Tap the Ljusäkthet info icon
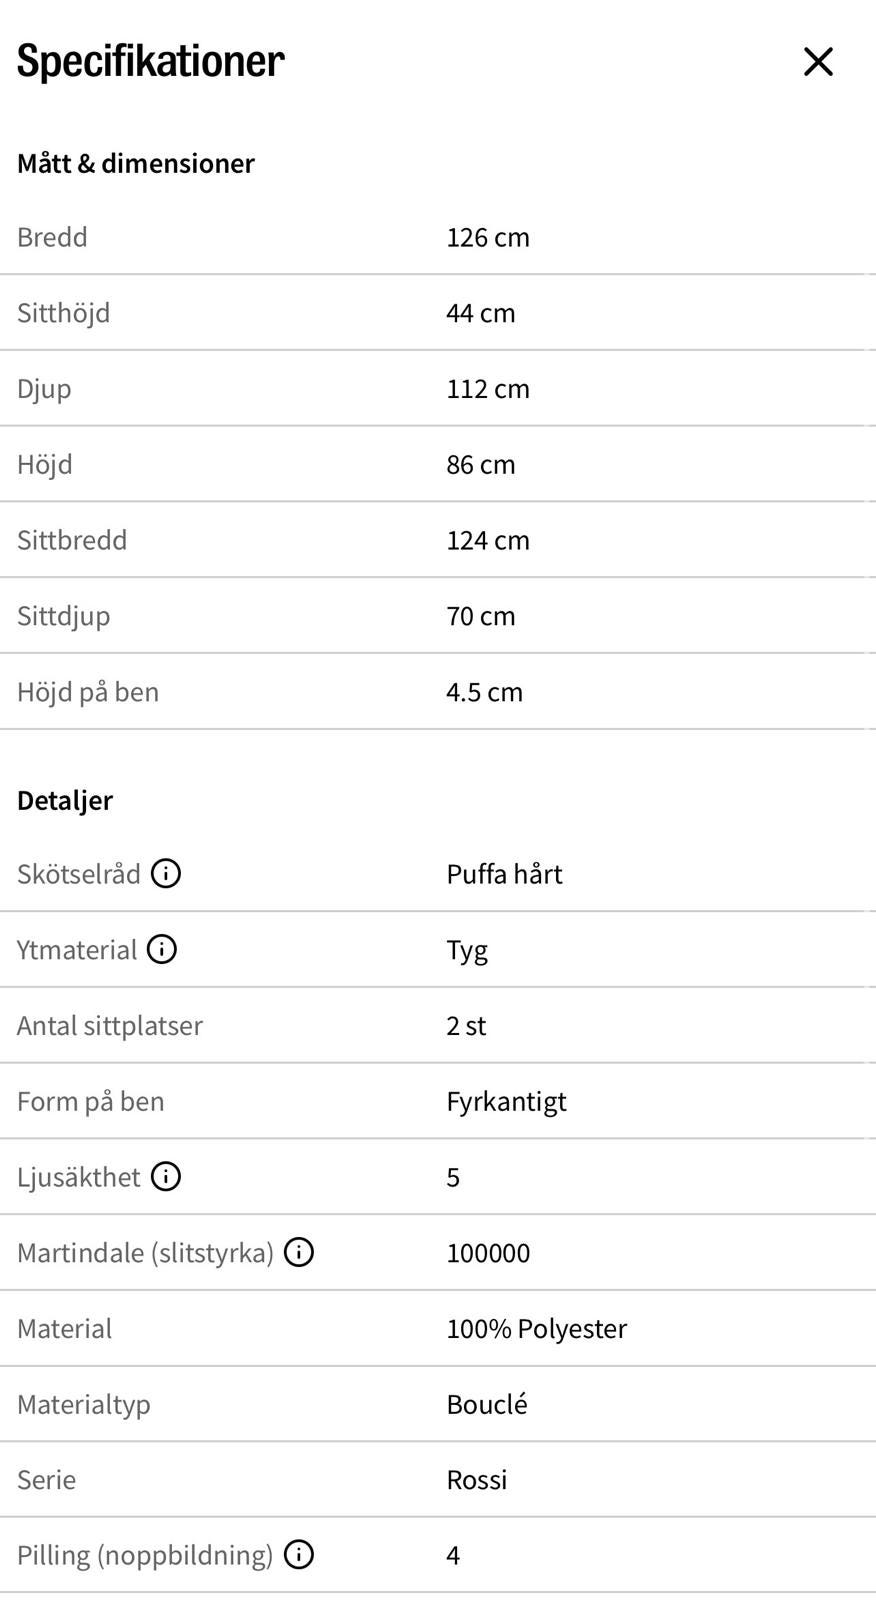 click(x=166, y=1177)
